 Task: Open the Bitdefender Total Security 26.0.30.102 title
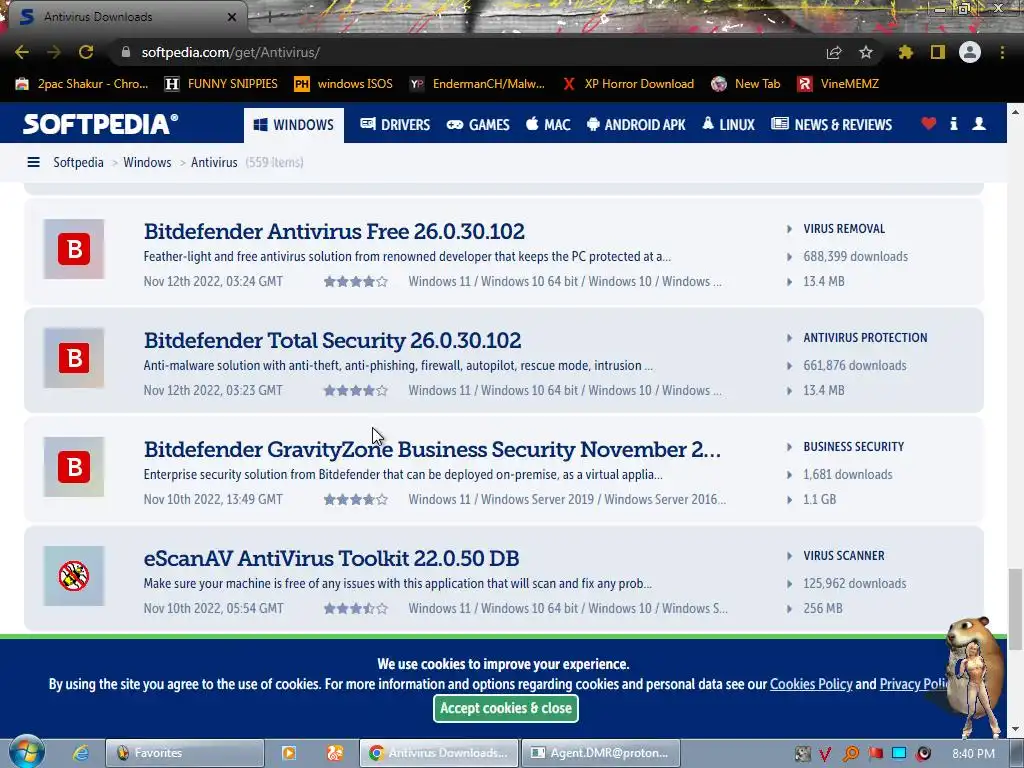pyautogui.click(x=332, y=340)
